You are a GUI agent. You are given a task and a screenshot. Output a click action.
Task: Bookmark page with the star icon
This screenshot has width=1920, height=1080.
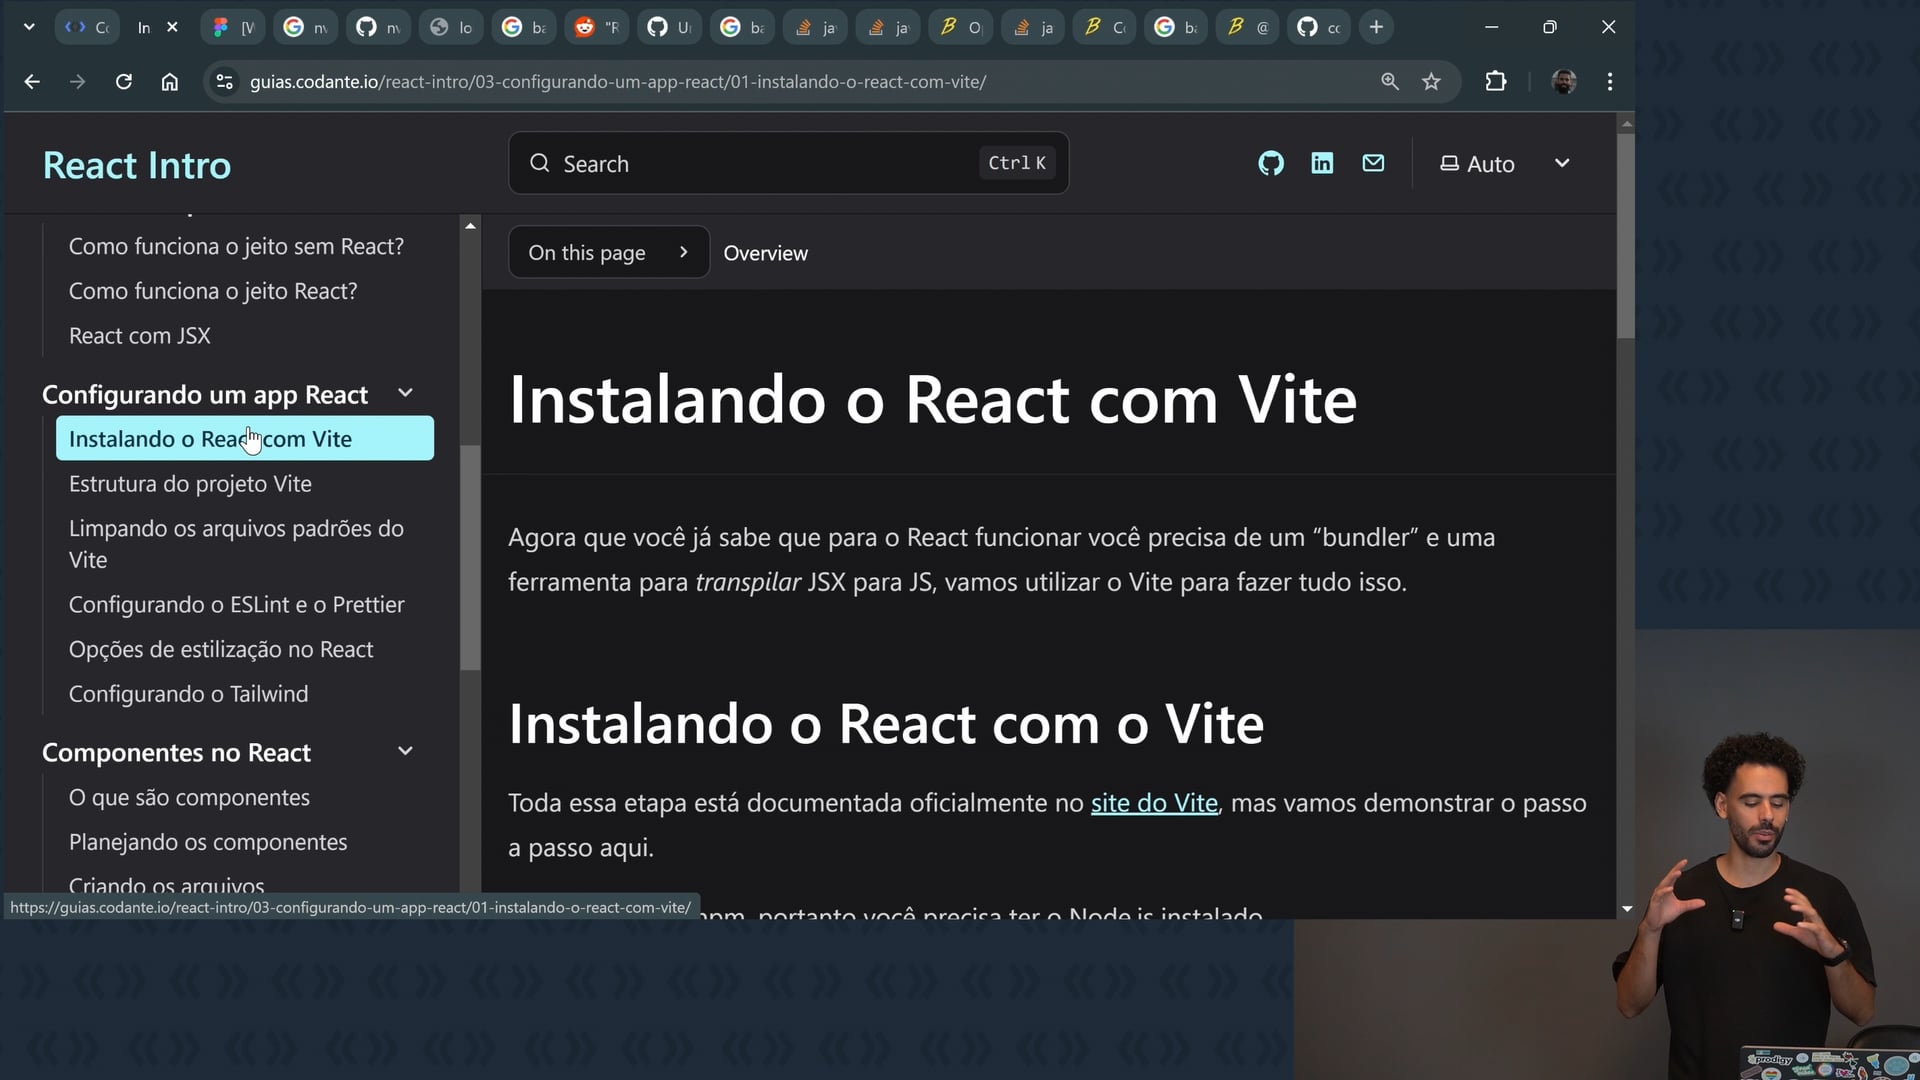pyautogui.click(x=1431, y=82)
